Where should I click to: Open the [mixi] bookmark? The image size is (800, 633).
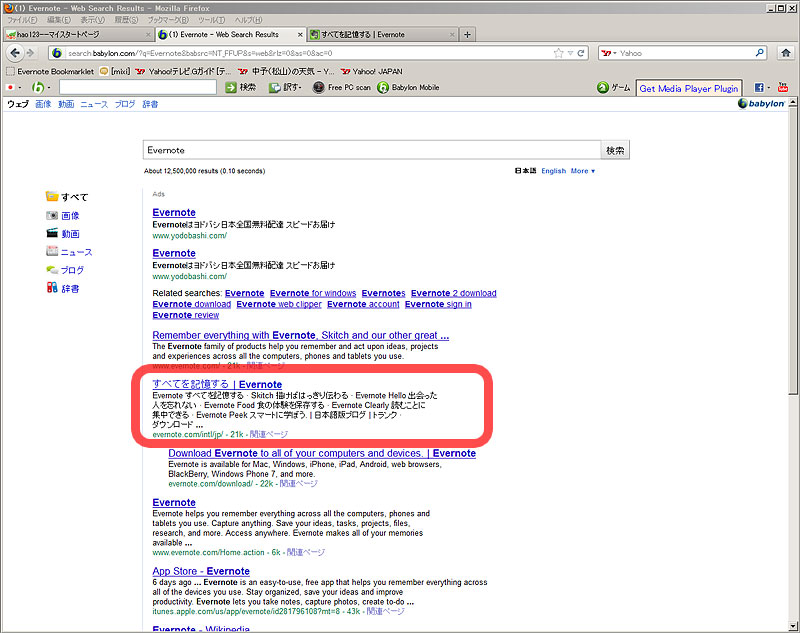(x=115, y=71)
